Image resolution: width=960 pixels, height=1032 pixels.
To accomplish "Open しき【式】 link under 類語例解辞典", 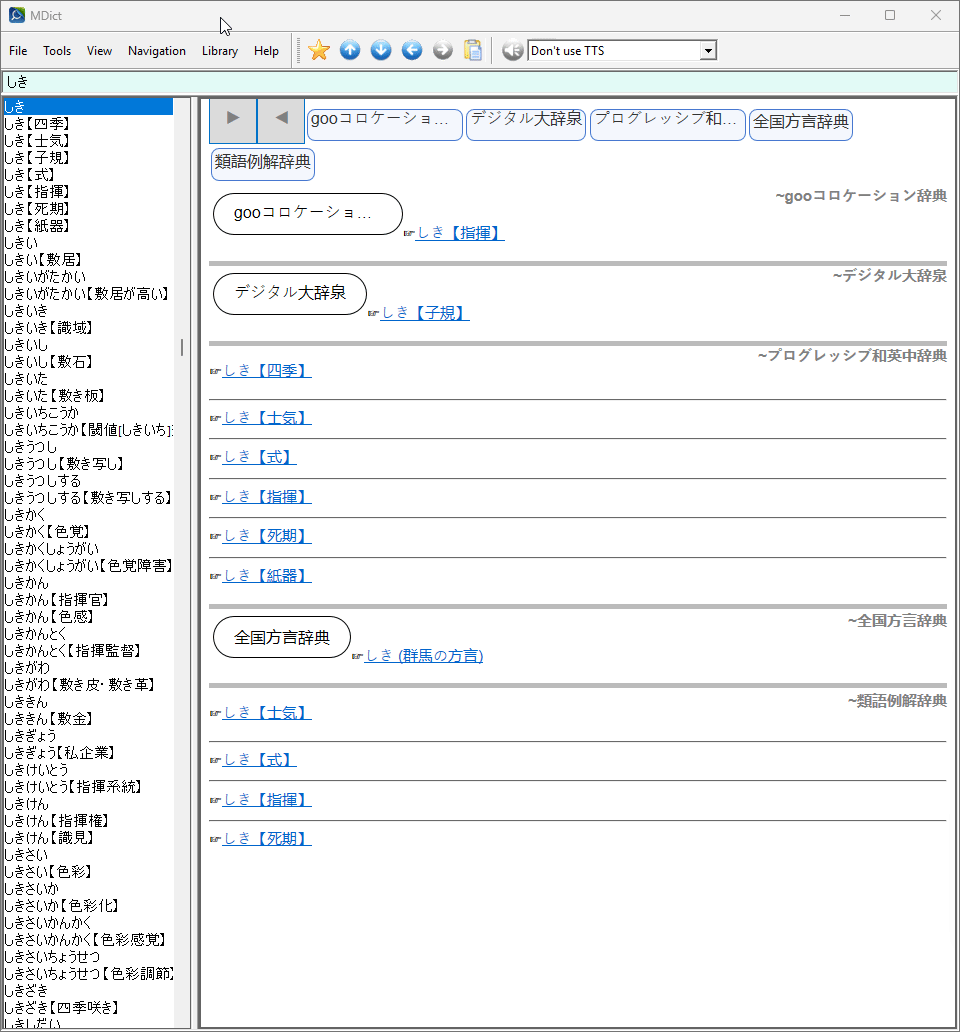I will (x=259, y=760).
